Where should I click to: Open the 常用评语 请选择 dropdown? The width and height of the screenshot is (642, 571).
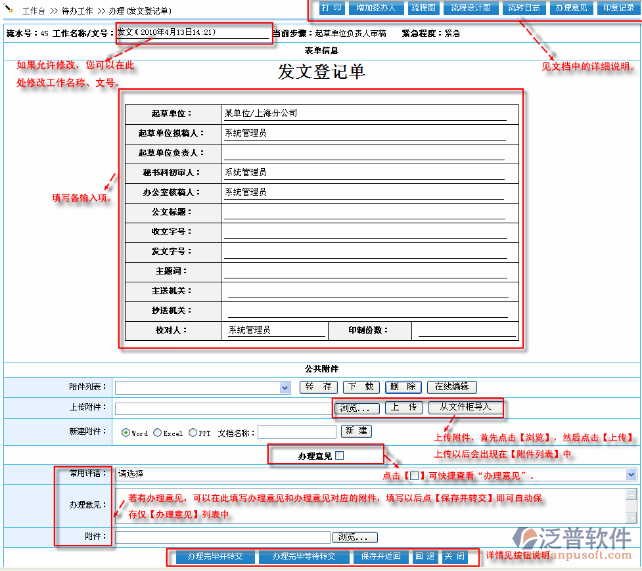(x=631, y=475)
